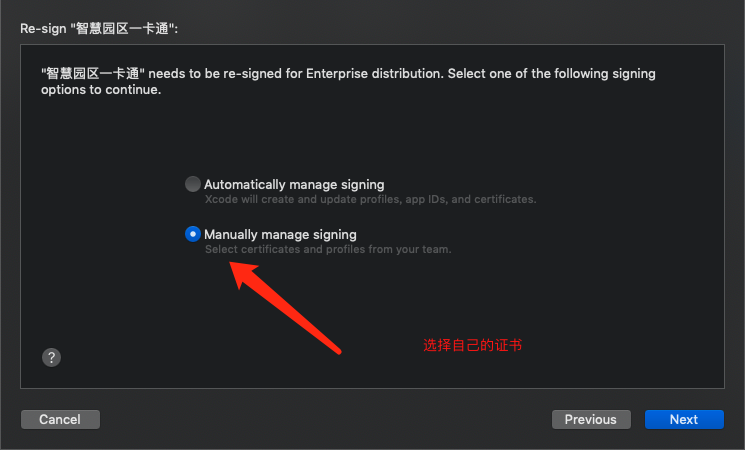Click the arrowhead tip of the red arrow
The width and height of the screenshot is (745, 450).
click(x=236, y=267)
